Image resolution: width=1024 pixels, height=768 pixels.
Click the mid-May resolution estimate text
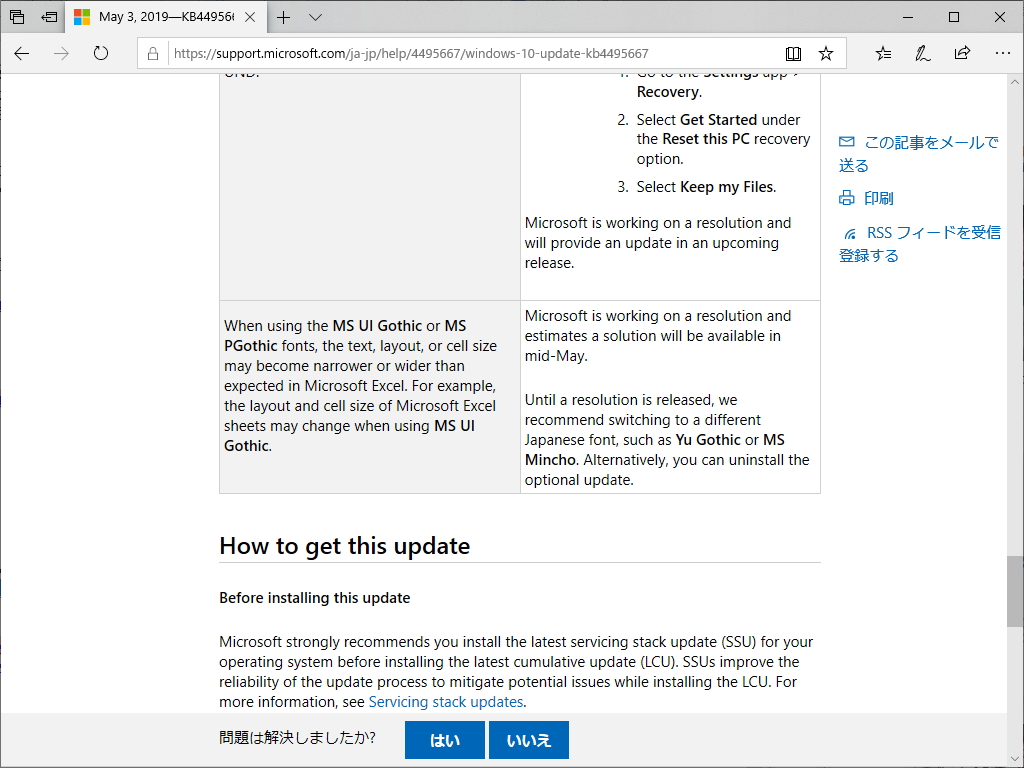[x=658, y=336]
